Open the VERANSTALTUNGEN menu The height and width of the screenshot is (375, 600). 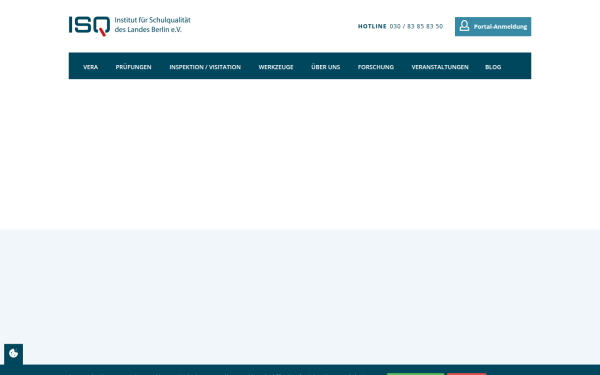point(440,67)
